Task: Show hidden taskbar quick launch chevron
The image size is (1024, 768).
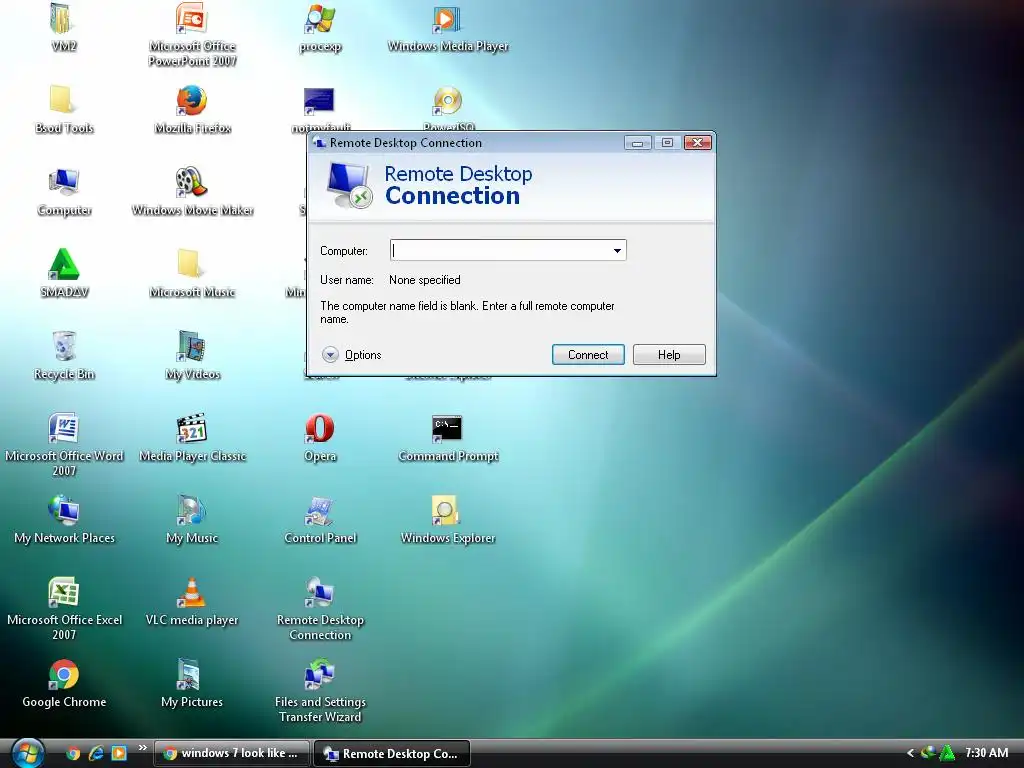Action: [142, 747]
